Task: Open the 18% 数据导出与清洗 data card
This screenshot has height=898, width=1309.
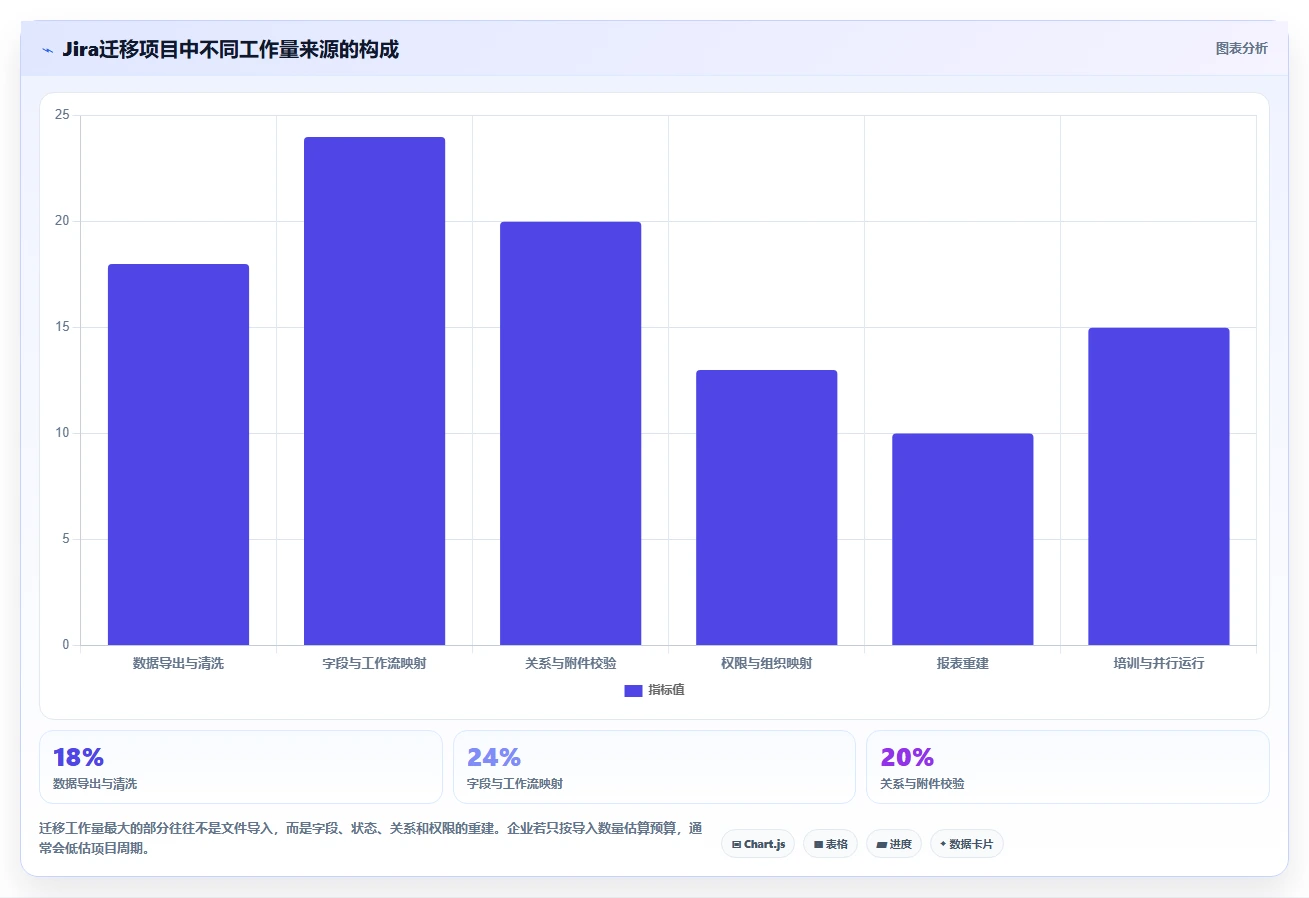Action: [x=240, y=767]
